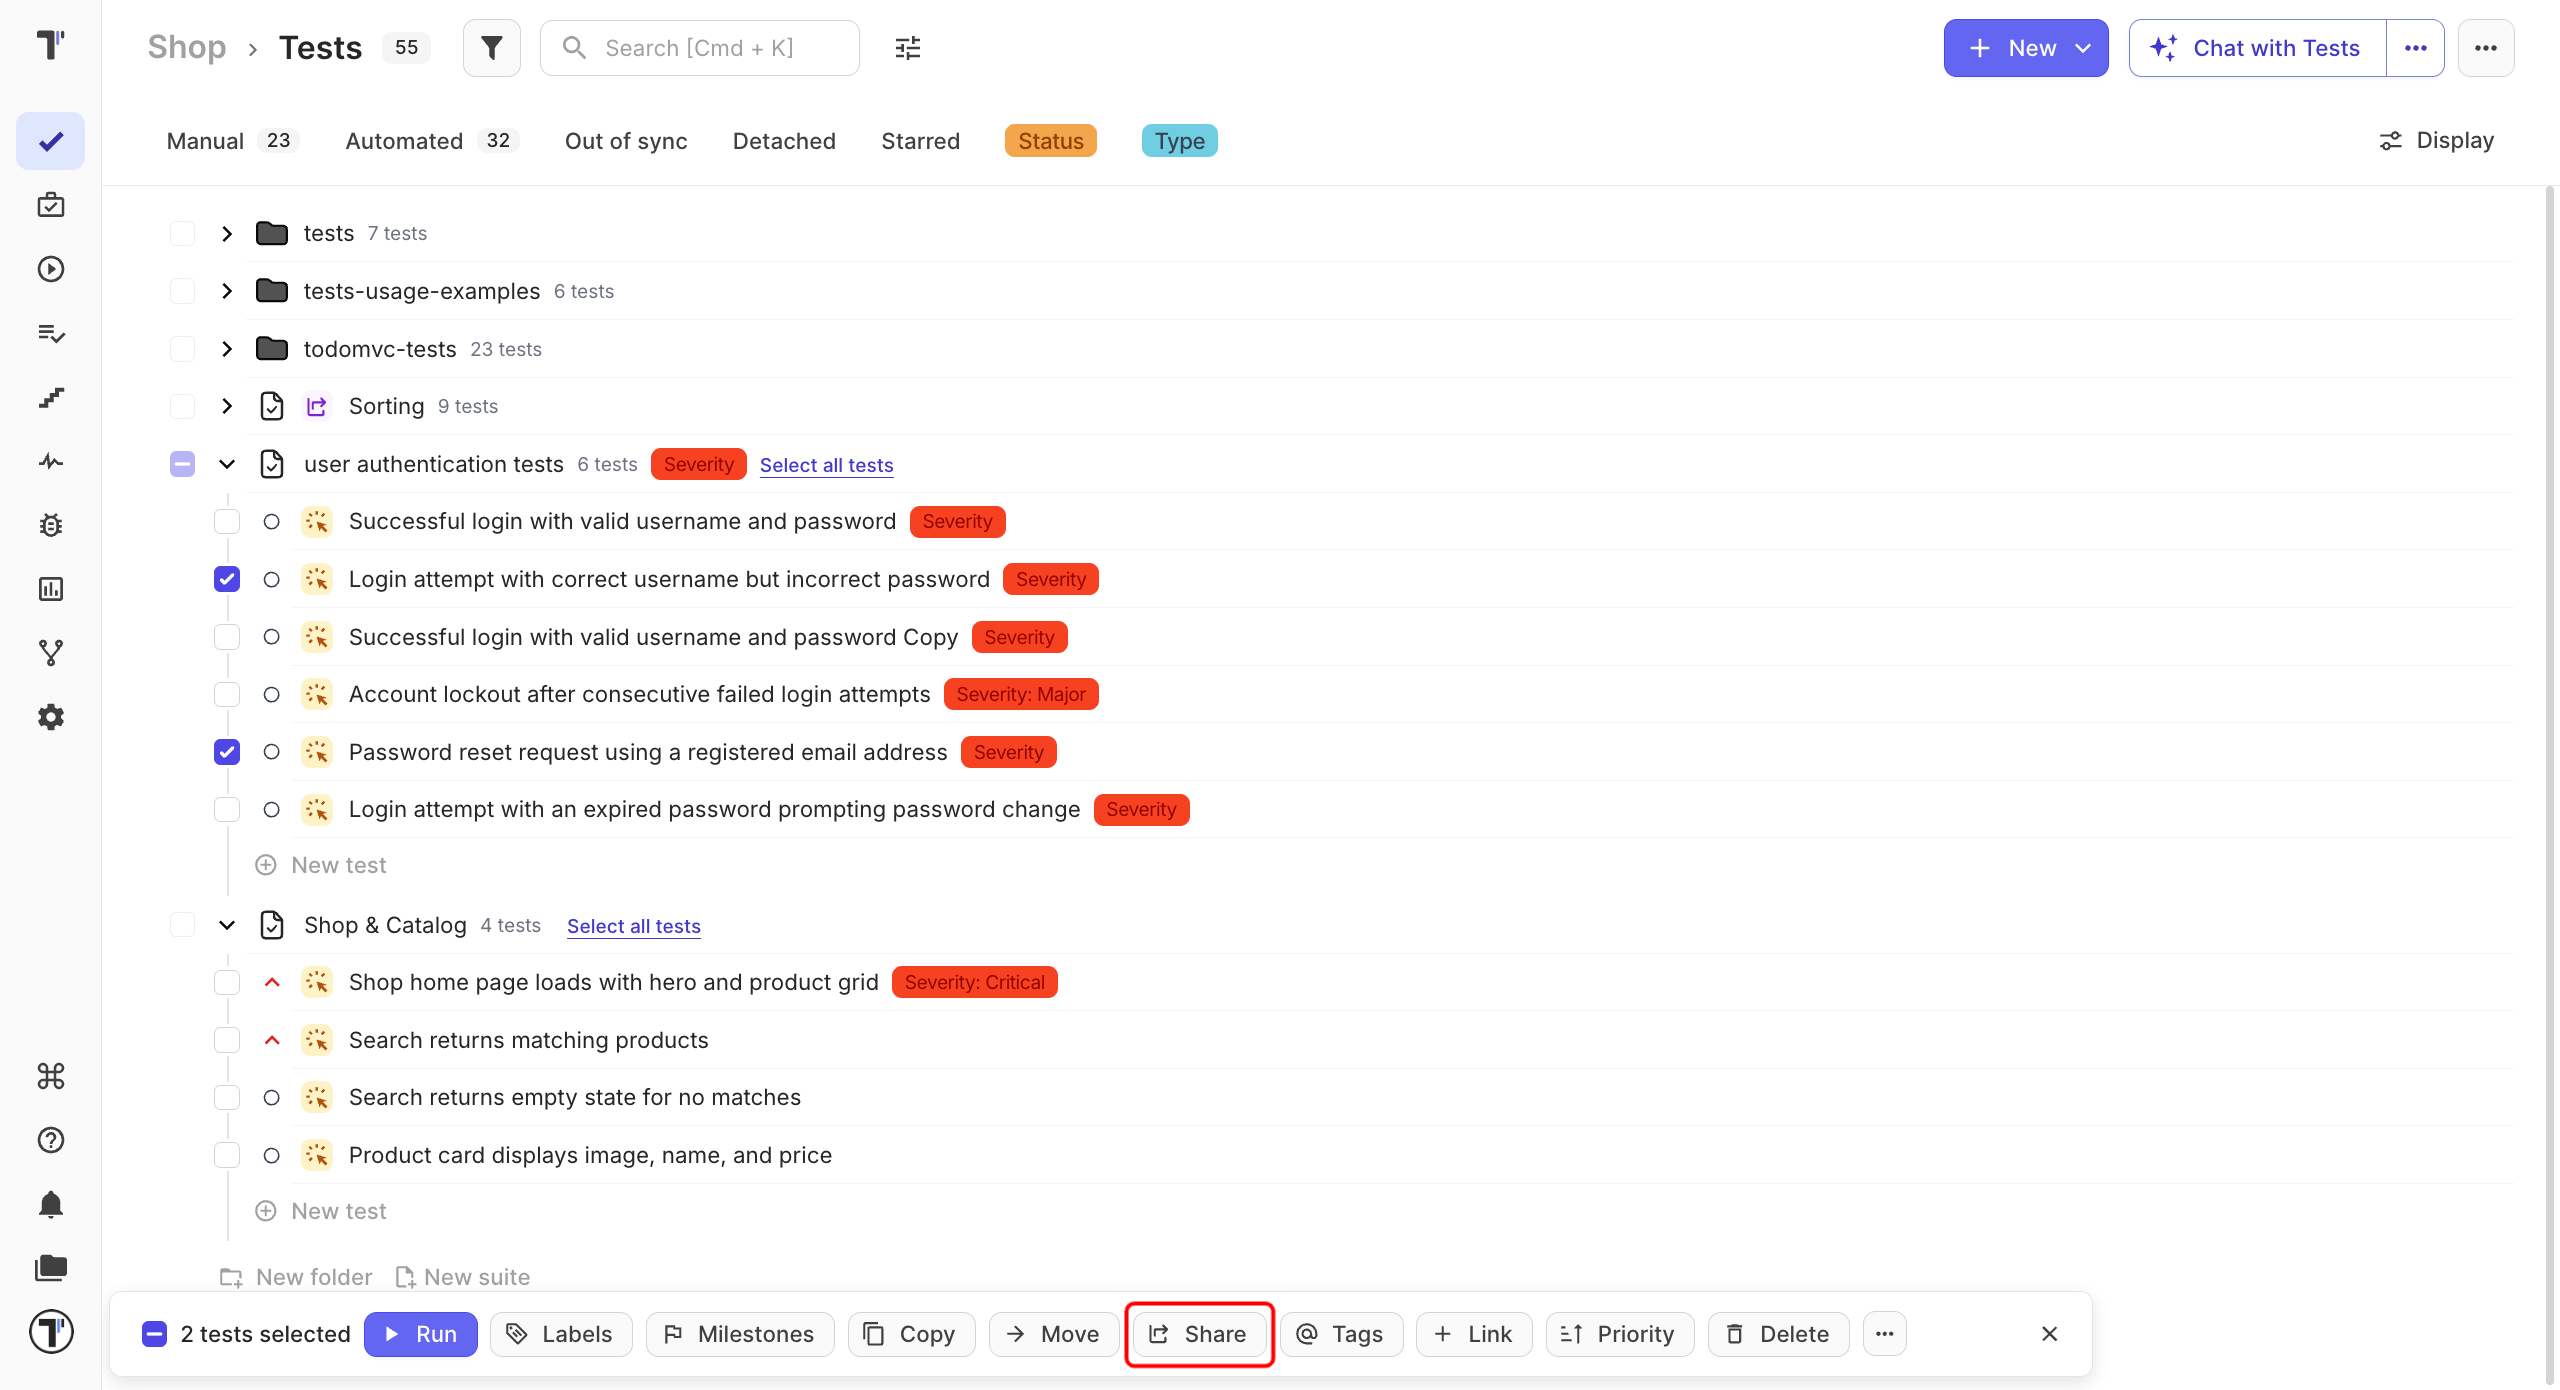2560x1390 pixels.
Task: Select the orange Status filter tab
Action: coord(1051,141)
